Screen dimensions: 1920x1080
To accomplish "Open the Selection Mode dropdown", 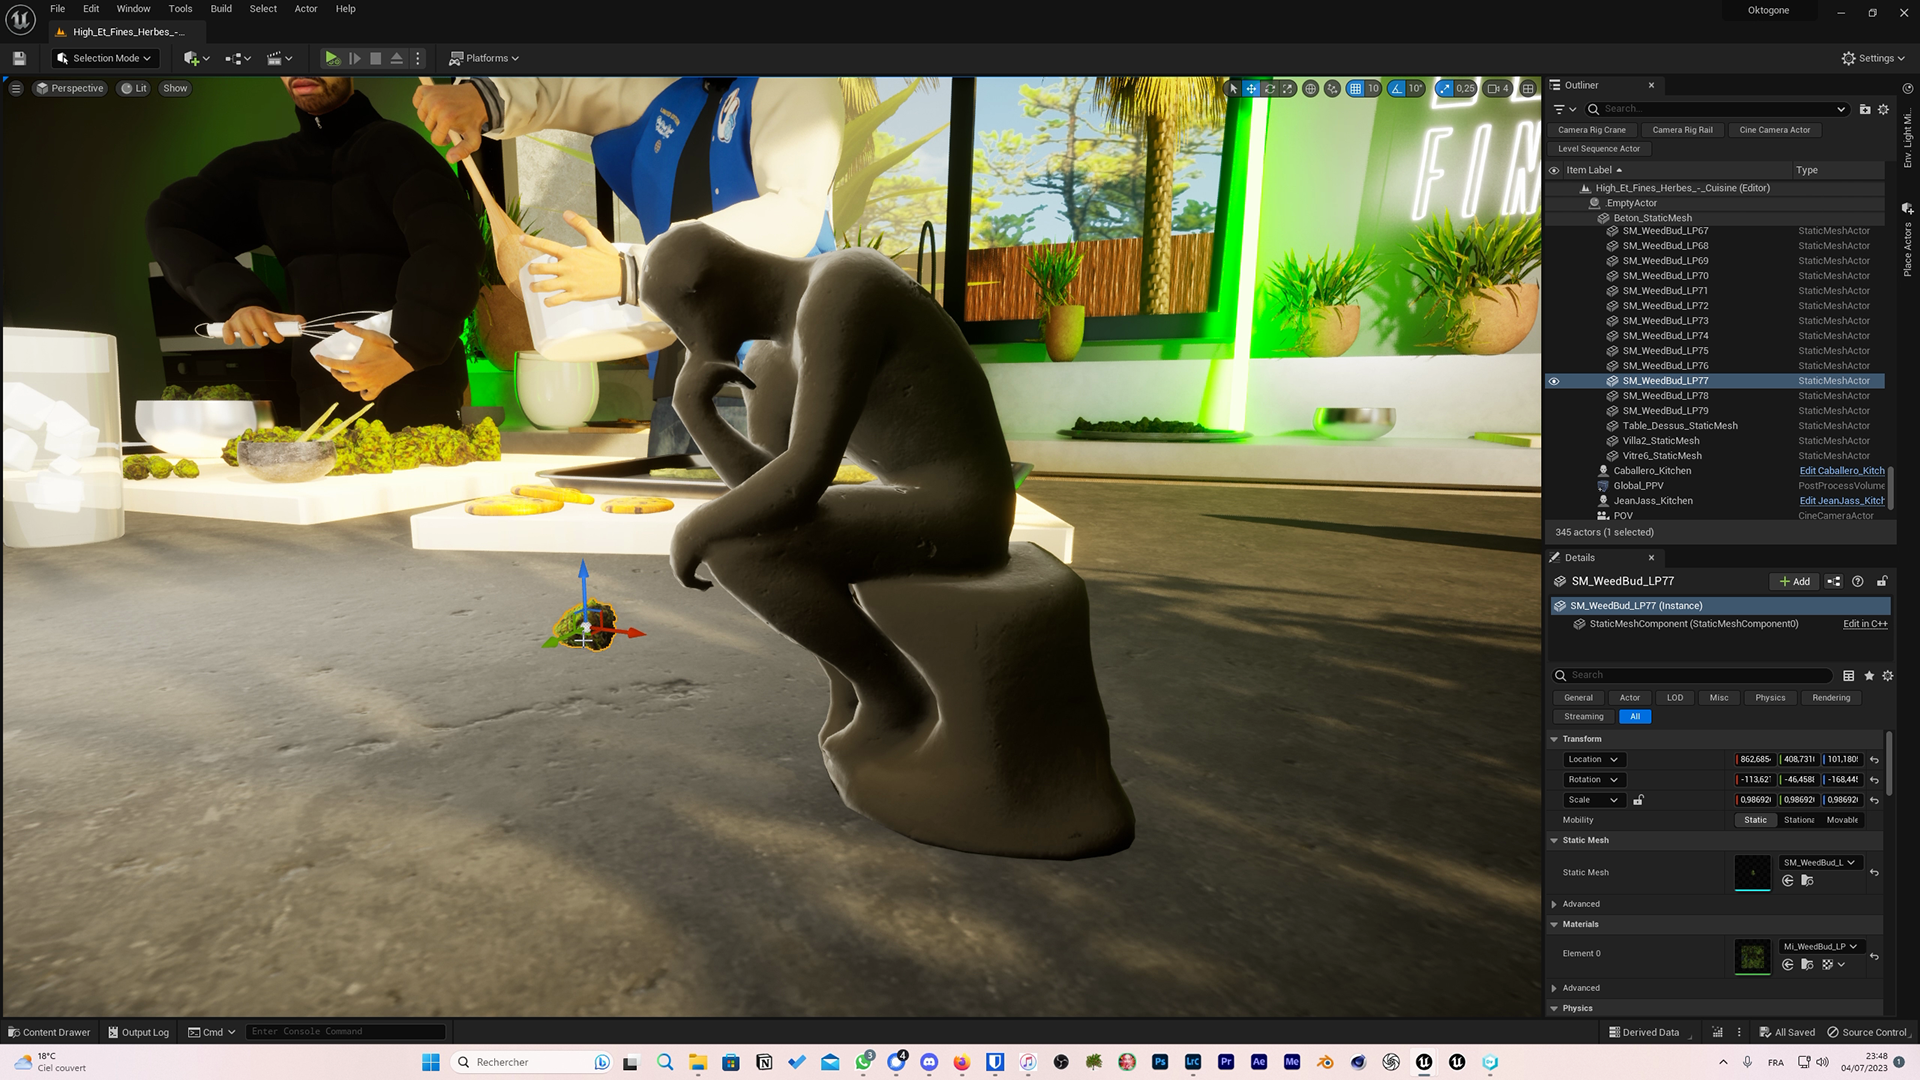I will click(105, 58).
